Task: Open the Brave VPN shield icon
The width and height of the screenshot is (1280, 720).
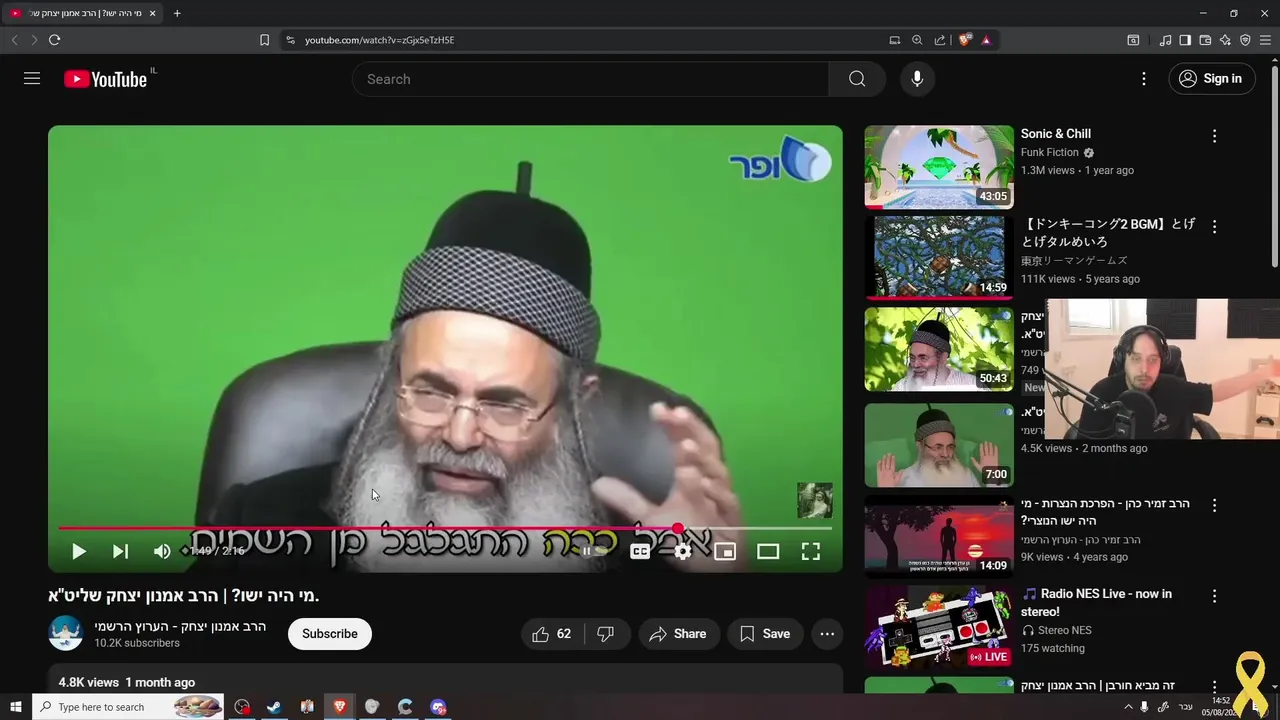Action: click(x=1245, y=40)
